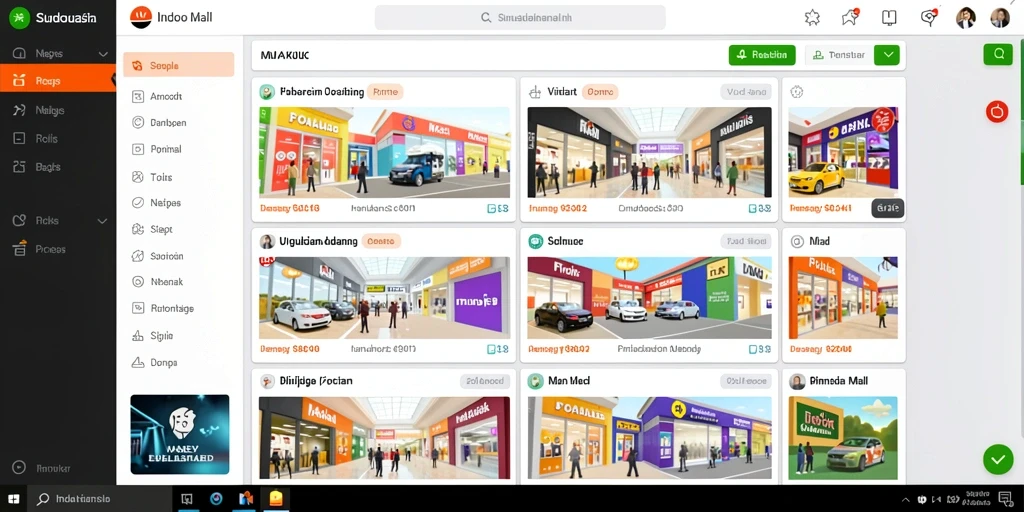Image resolution: width=1024 pixels, height=512 pixels.
Task: Open the Selnuoe mall parking thumbnail
Action: click(649, 298)
